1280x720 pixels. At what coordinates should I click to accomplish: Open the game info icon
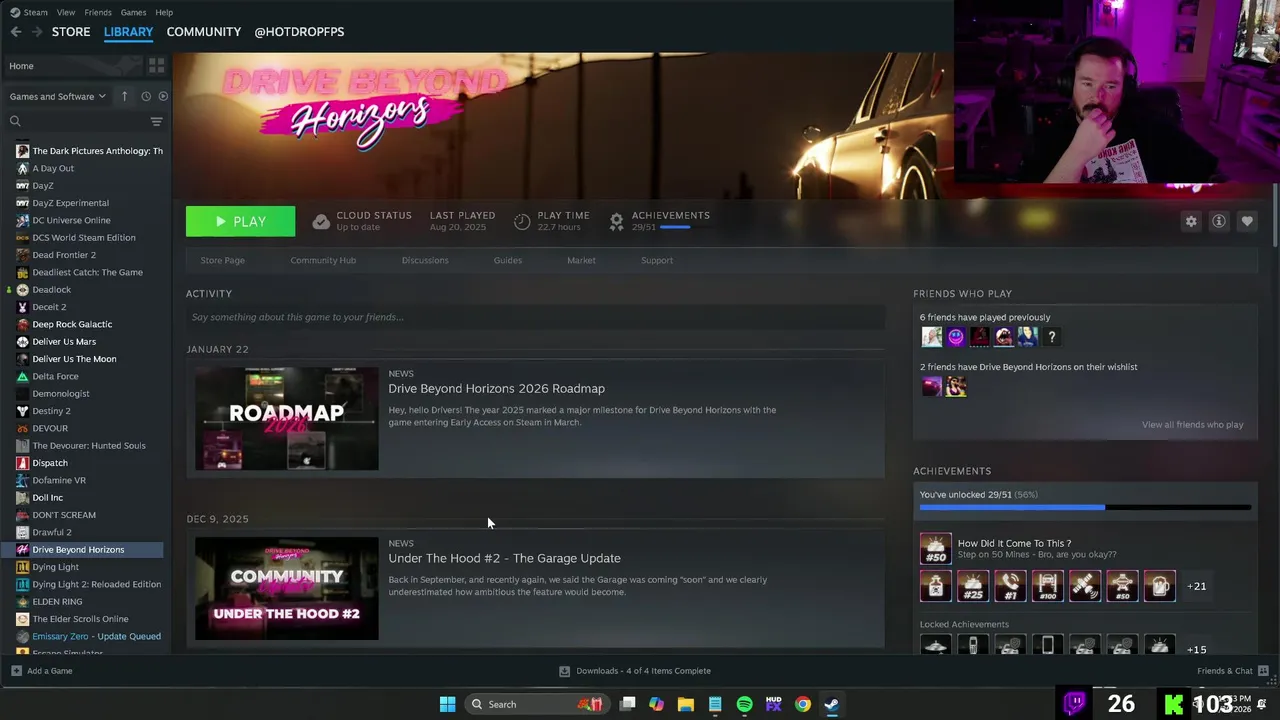click(1219, 221)
